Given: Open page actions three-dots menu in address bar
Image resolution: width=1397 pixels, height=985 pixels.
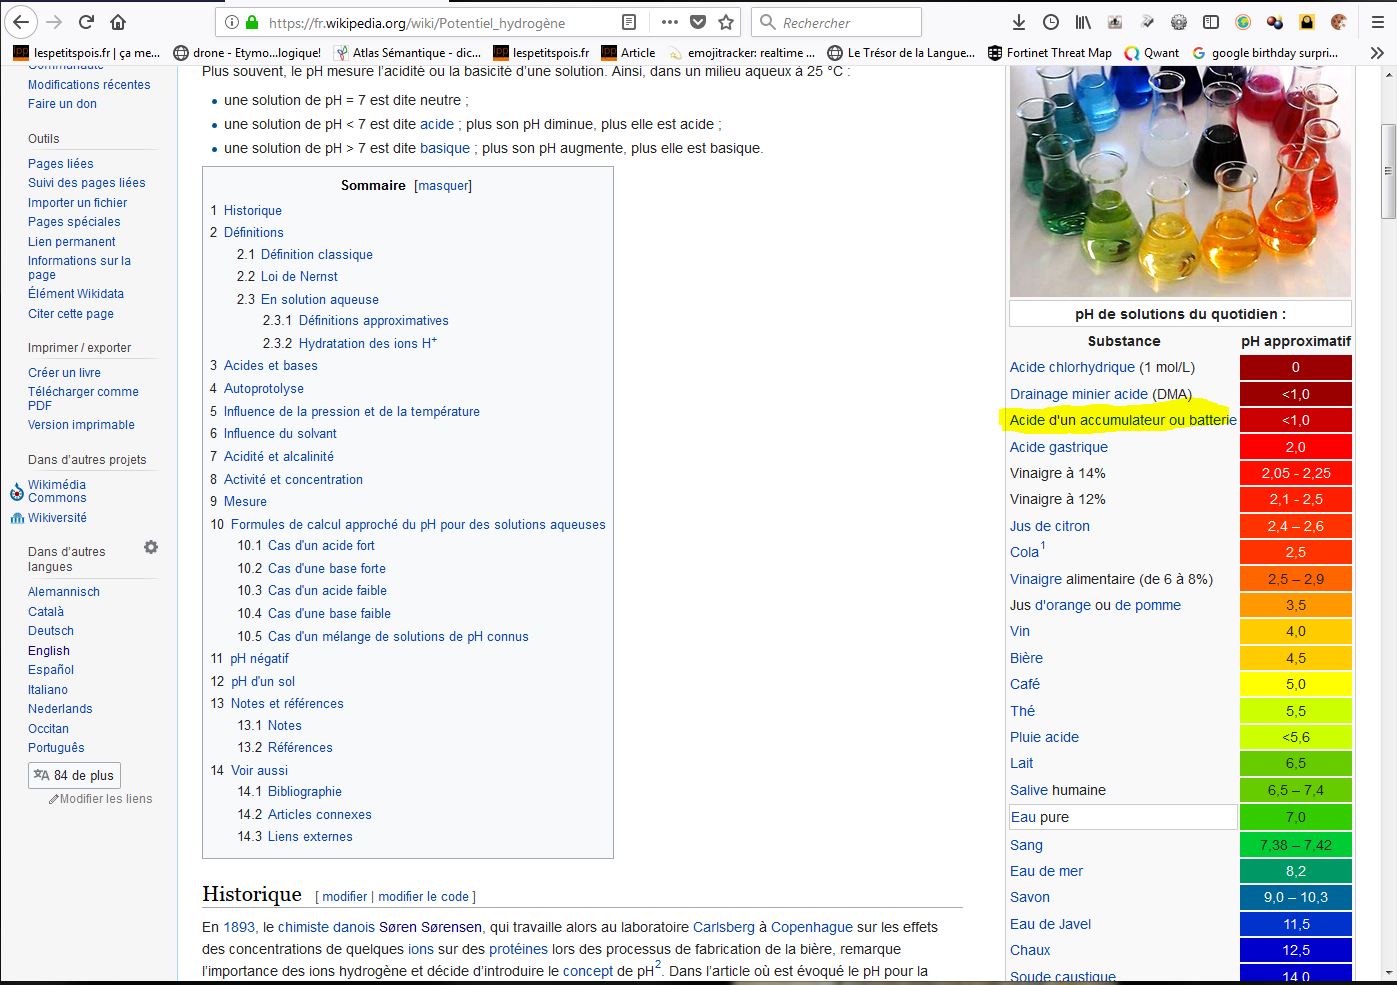Looking at the screenshot, I should [669, 22].
